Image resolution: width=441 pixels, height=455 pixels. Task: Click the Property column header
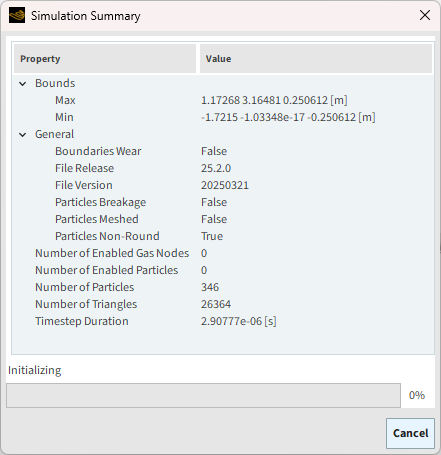[105, 59]
